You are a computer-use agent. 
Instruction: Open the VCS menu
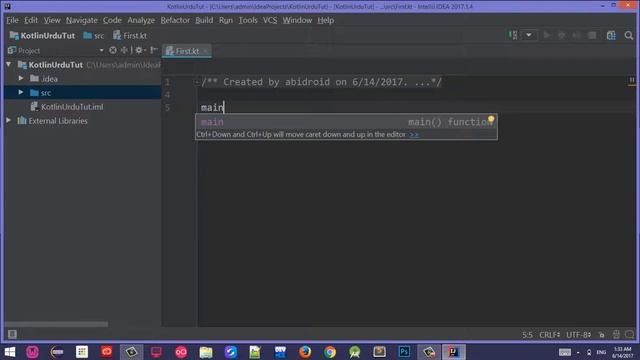[x=270, y=20]
